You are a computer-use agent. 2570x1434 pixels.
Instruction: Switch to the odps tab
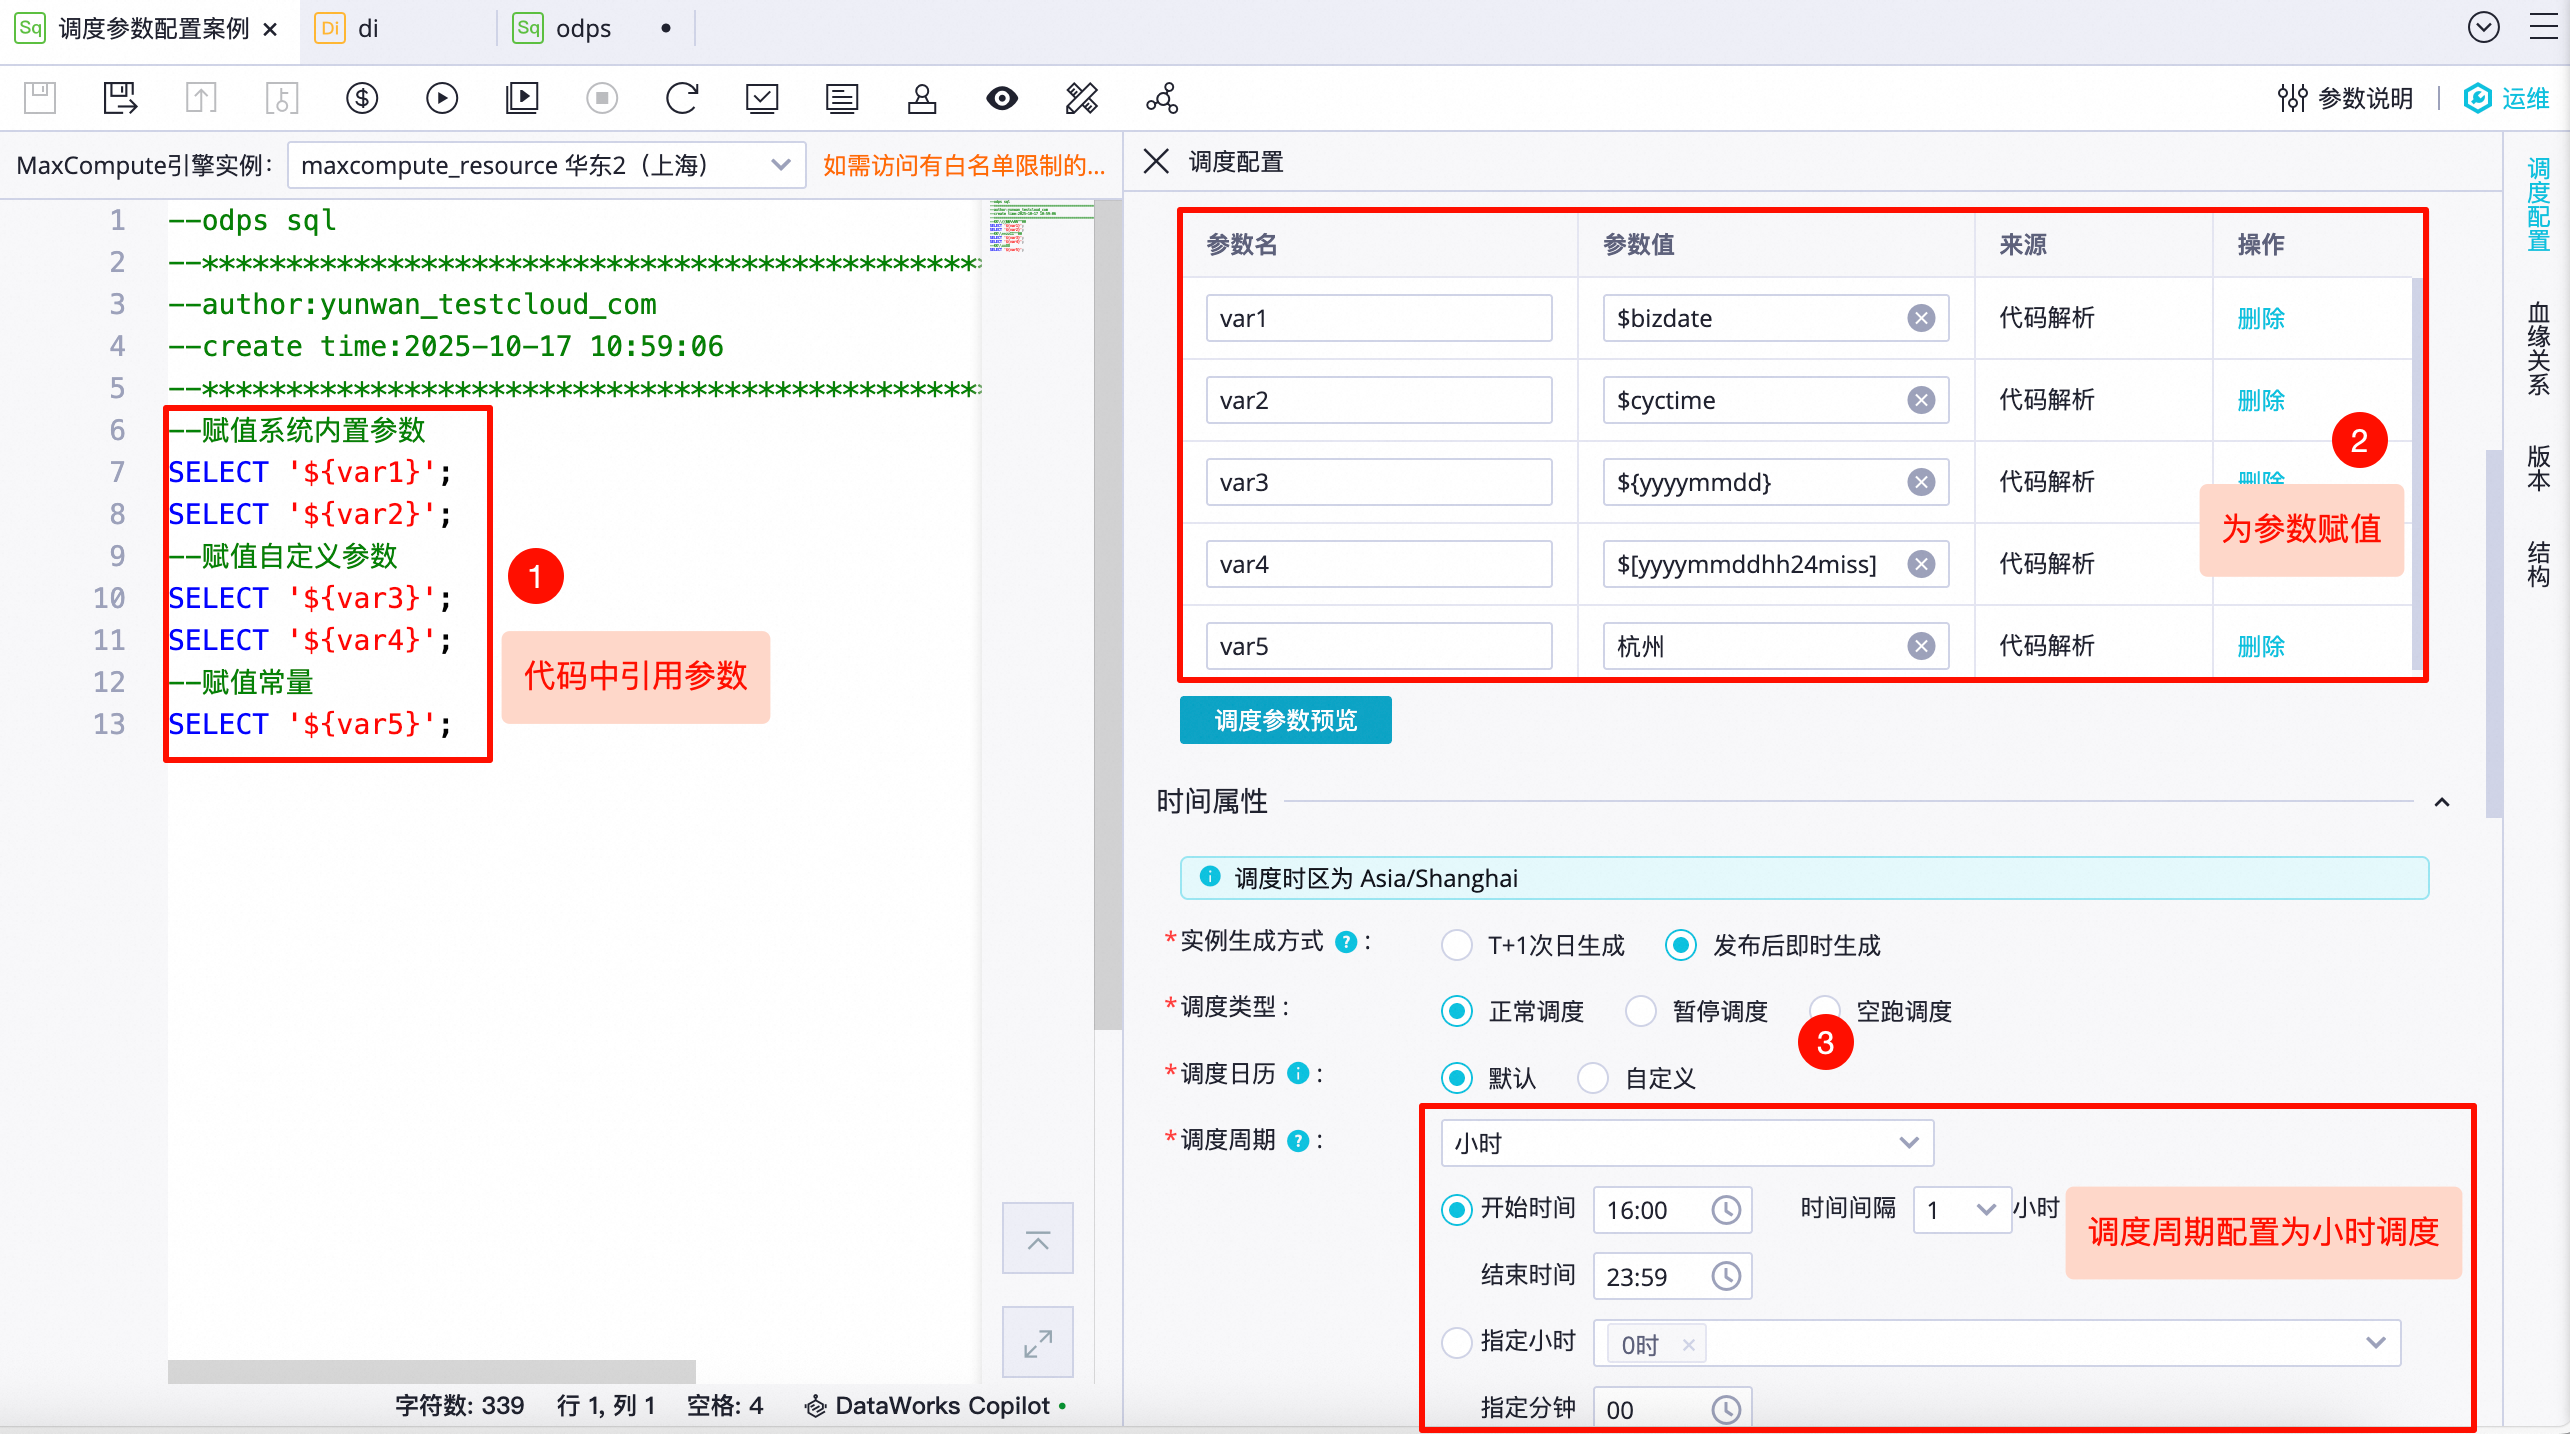[x=582, y=28]
